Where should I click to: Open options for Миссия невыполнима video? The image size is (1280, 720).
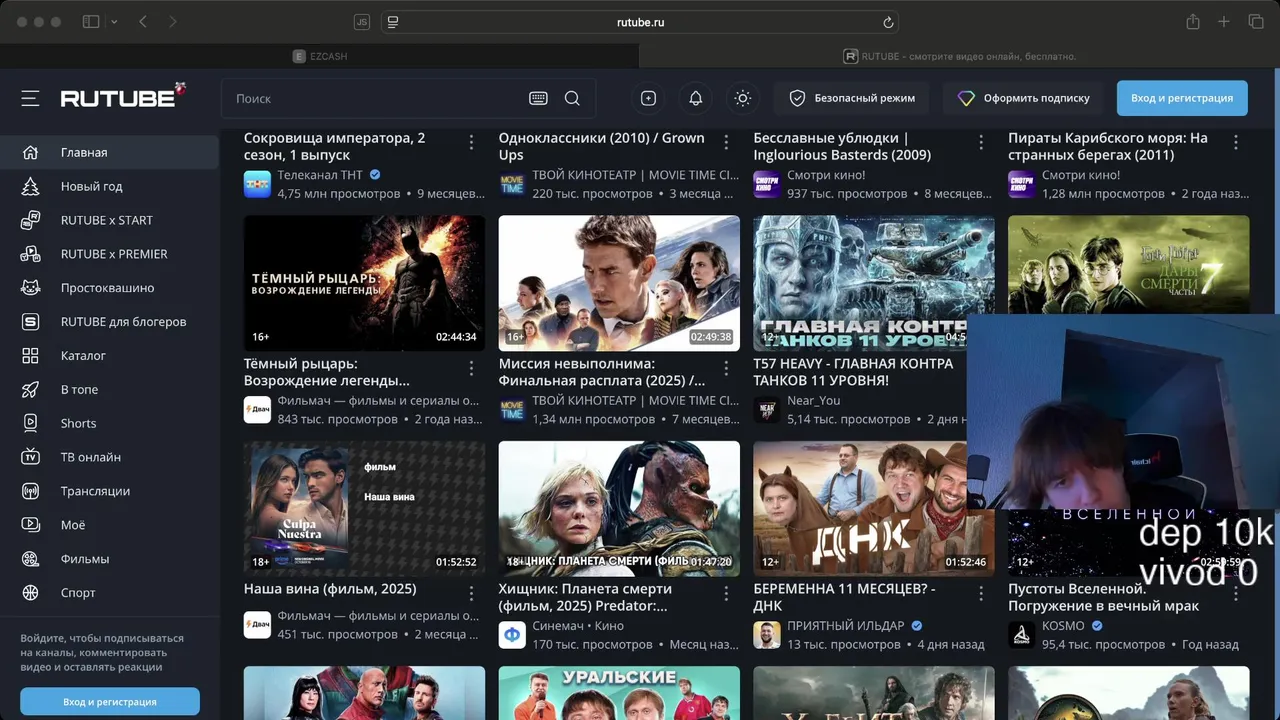click(727, 368)
